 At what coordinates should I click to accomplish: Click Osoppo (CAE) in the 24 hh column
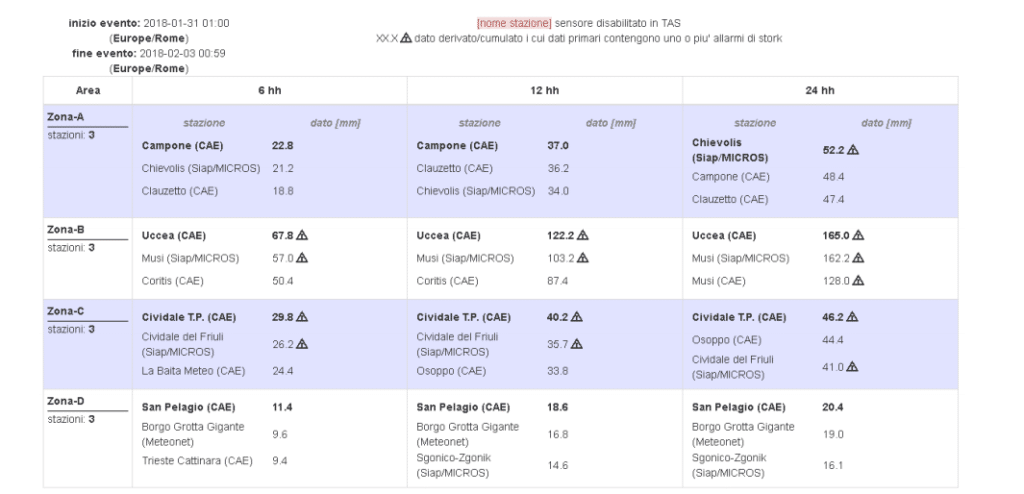tap(730, 340)
